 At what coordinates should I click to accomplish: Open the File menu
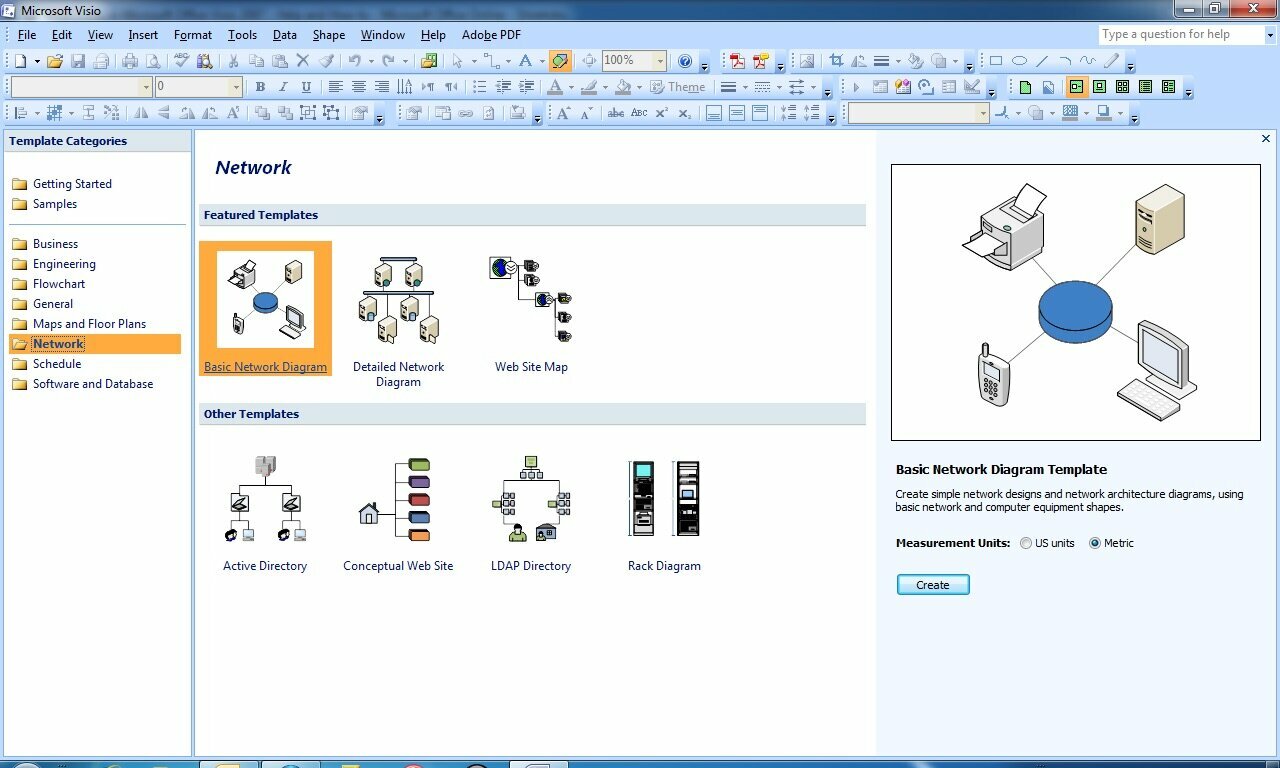point(26,35)
